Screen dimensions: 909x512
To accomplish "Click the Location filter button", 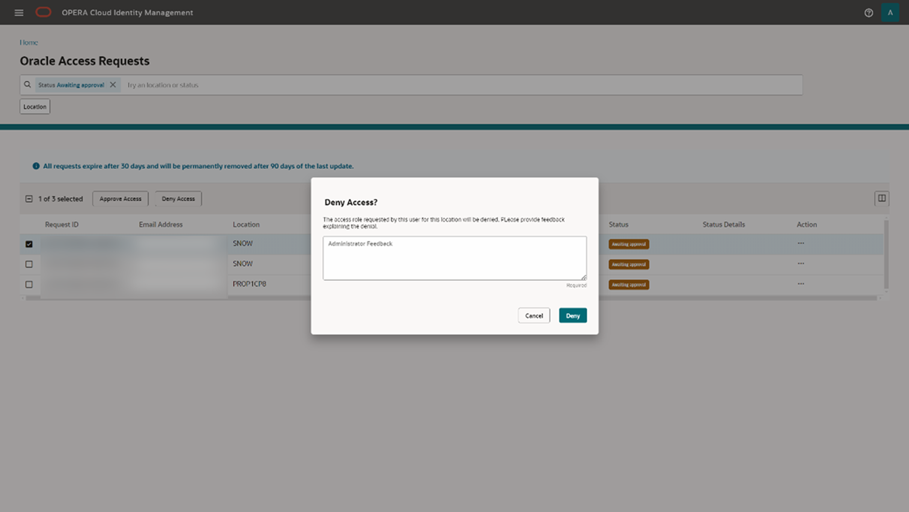I will [35, 107].
